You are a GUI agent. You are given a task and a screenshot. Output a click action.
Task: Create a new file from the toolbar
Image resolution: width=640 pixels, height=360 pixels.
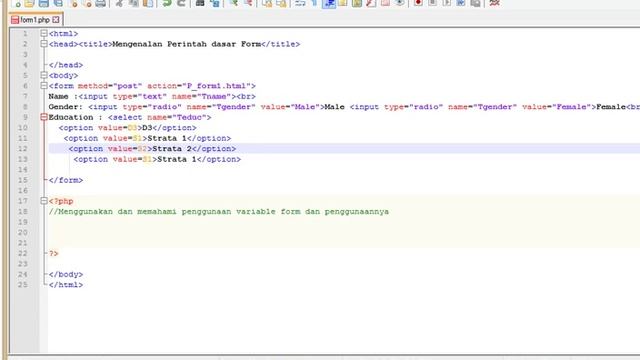[16, 3]
